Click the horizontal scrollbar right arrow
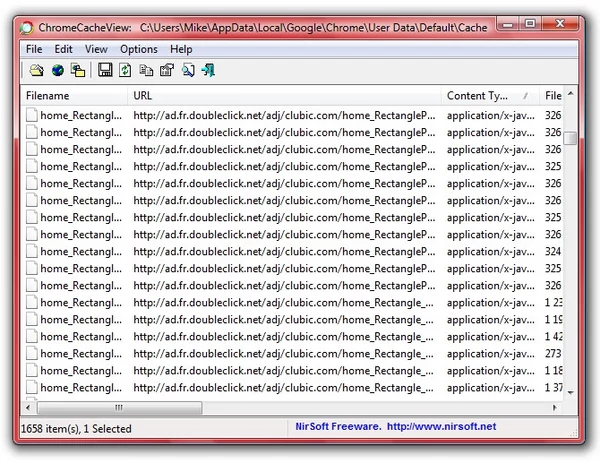The width and height of the screenshot is (600, 463). coord(555,408)
